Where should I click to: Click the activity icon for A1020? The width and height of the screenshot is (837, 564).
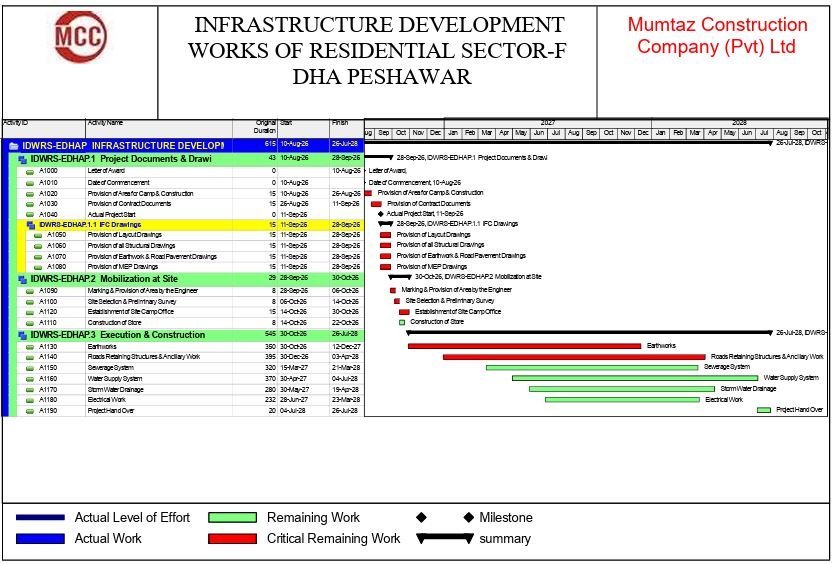click(30, 194)
